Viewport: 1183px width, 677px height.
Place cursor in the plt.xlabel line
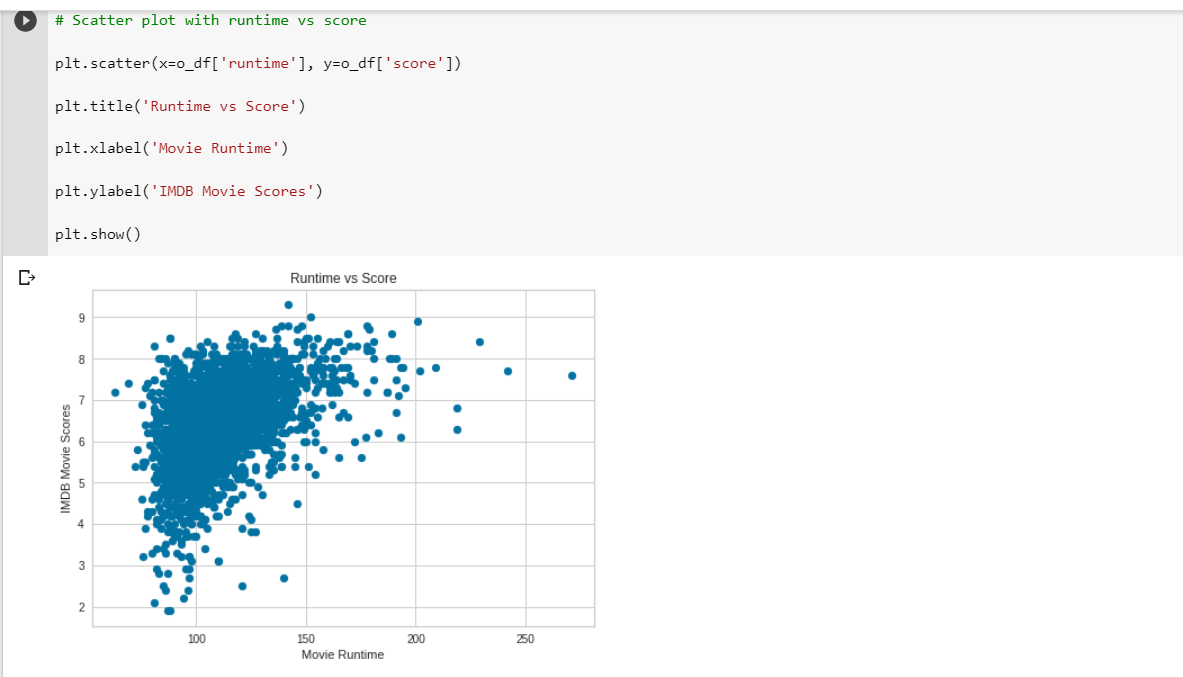point(171,149)
